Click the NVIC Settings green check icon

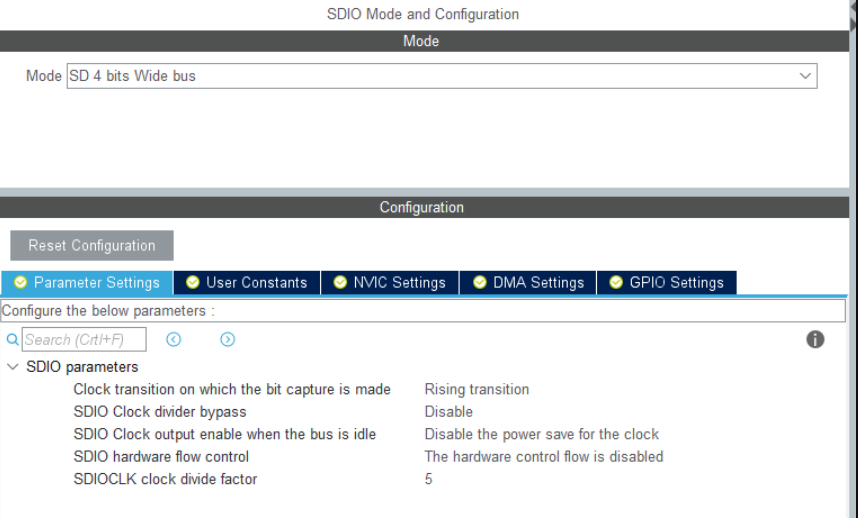coord(340,283)
